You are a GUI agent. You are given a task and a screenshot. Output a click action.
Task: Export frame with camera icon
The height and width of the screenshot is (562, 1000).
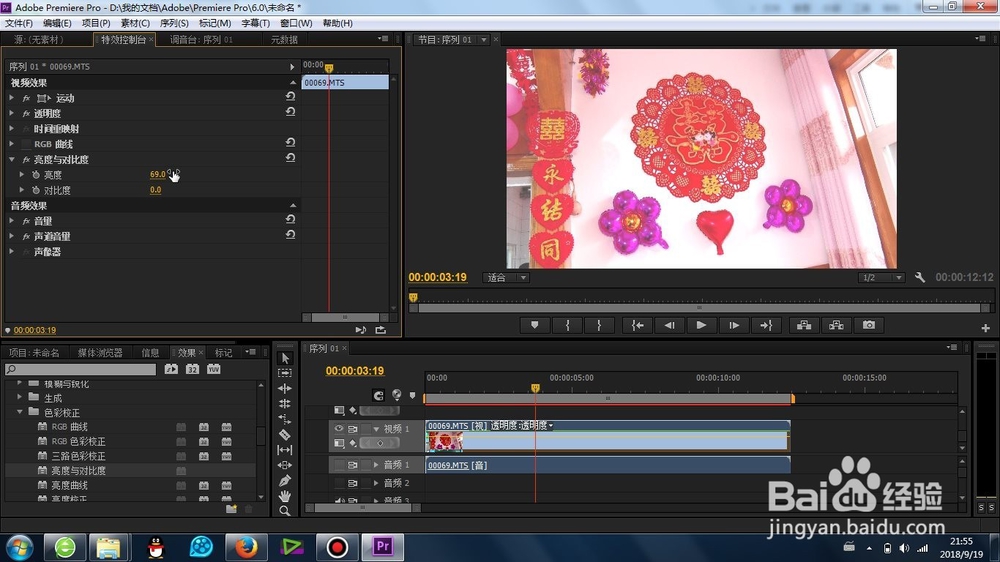[869, 325]
